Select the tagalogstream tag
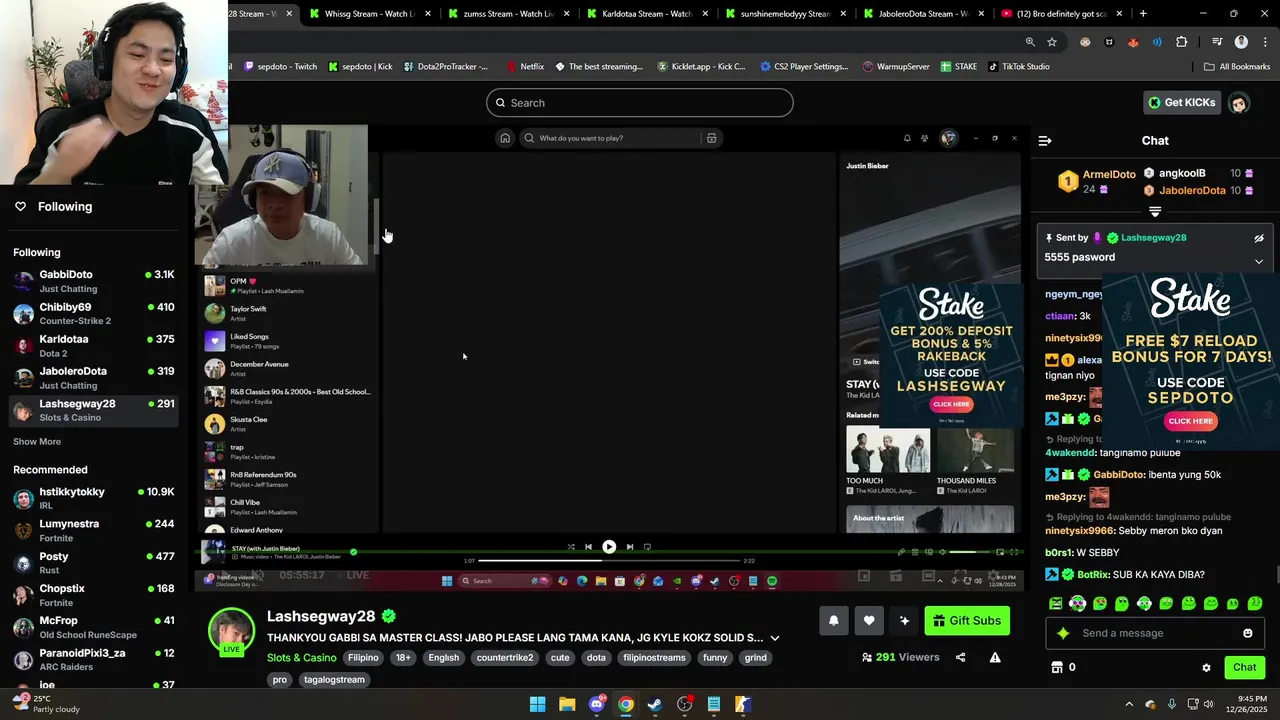This screenshot has width=1280, height=720. tap(334, 680)
